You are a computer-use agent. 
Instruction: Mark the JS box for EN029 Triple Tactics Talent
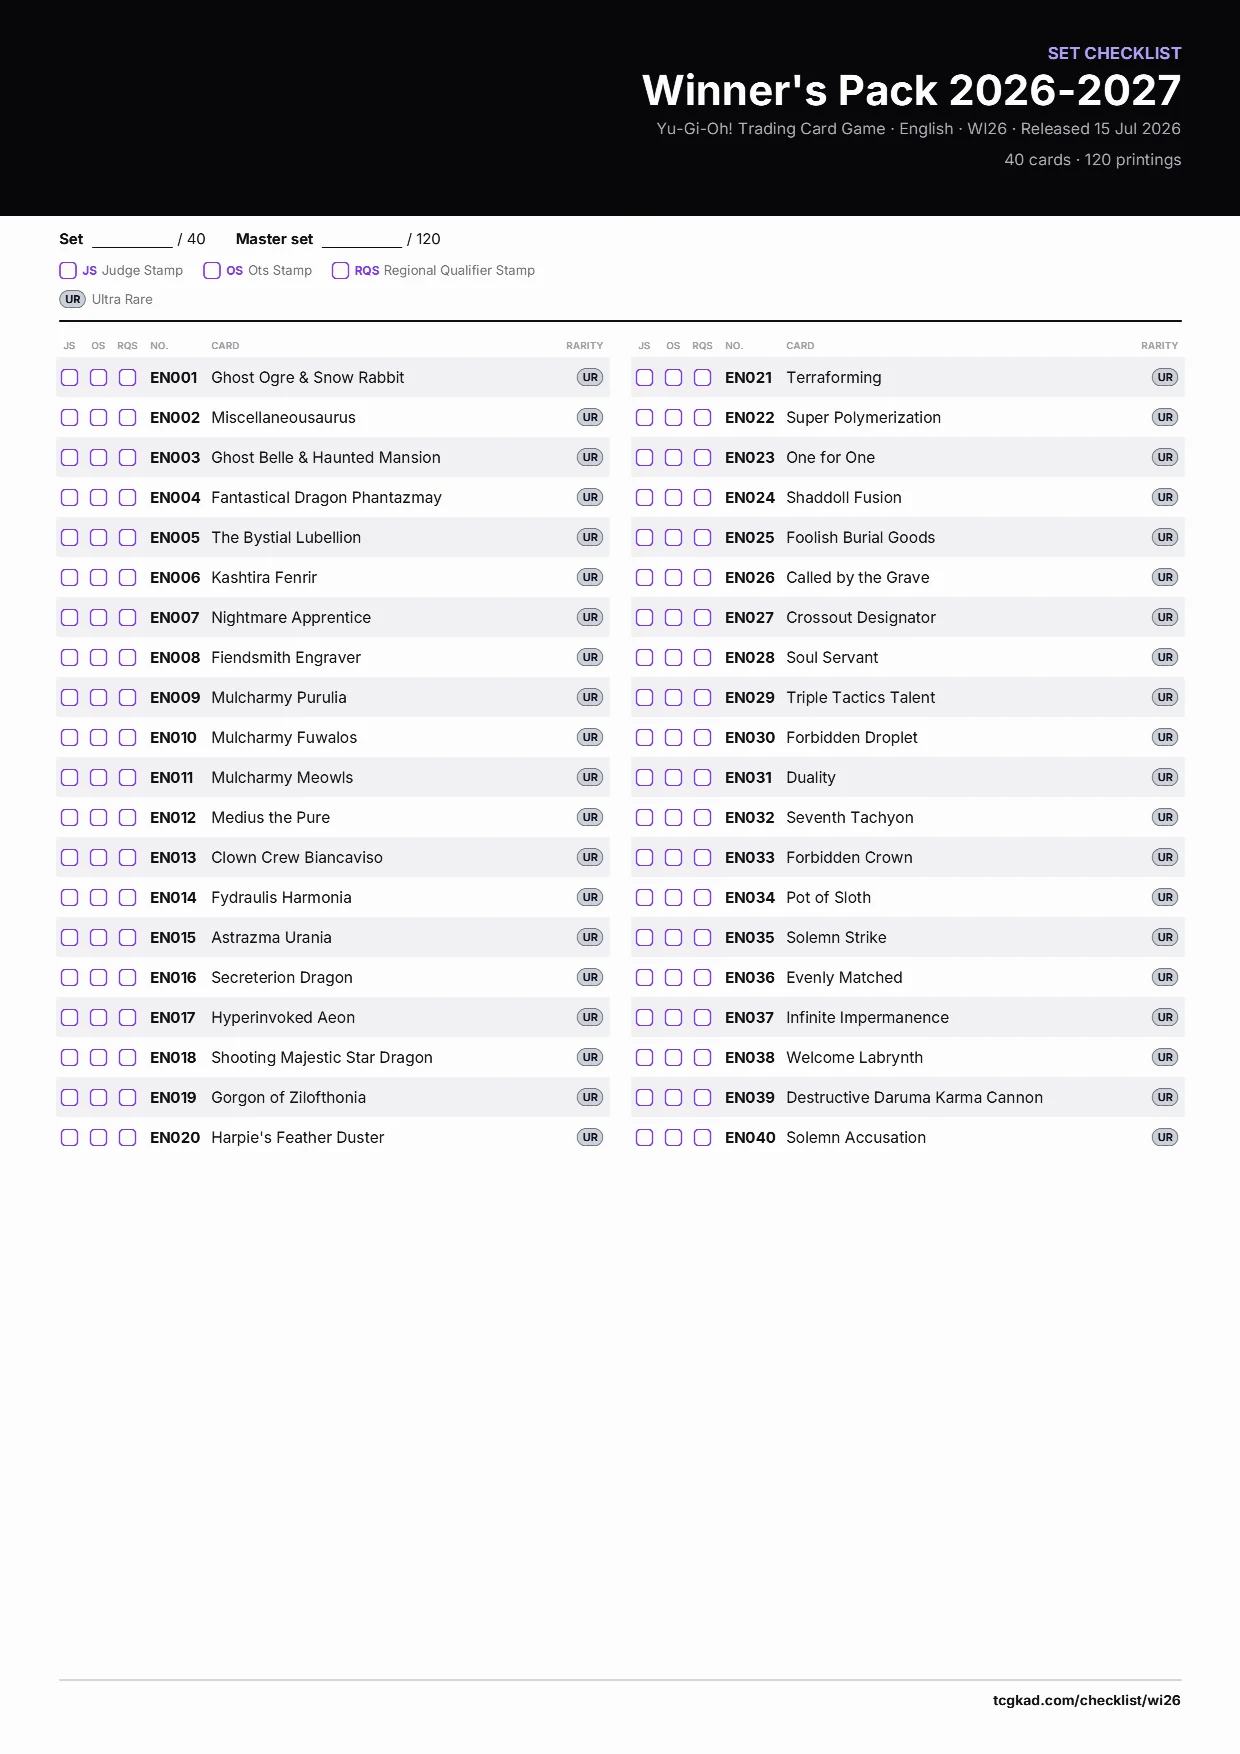pos(644,697)
